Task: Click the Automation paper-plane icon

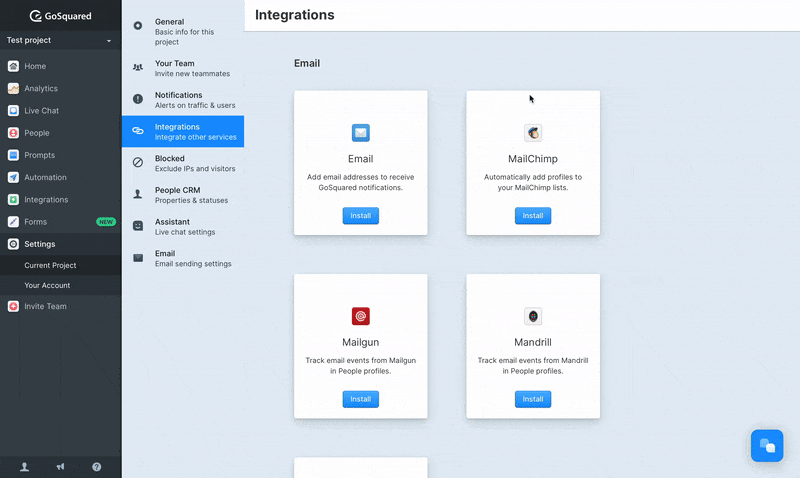Action: pos(13,177)
